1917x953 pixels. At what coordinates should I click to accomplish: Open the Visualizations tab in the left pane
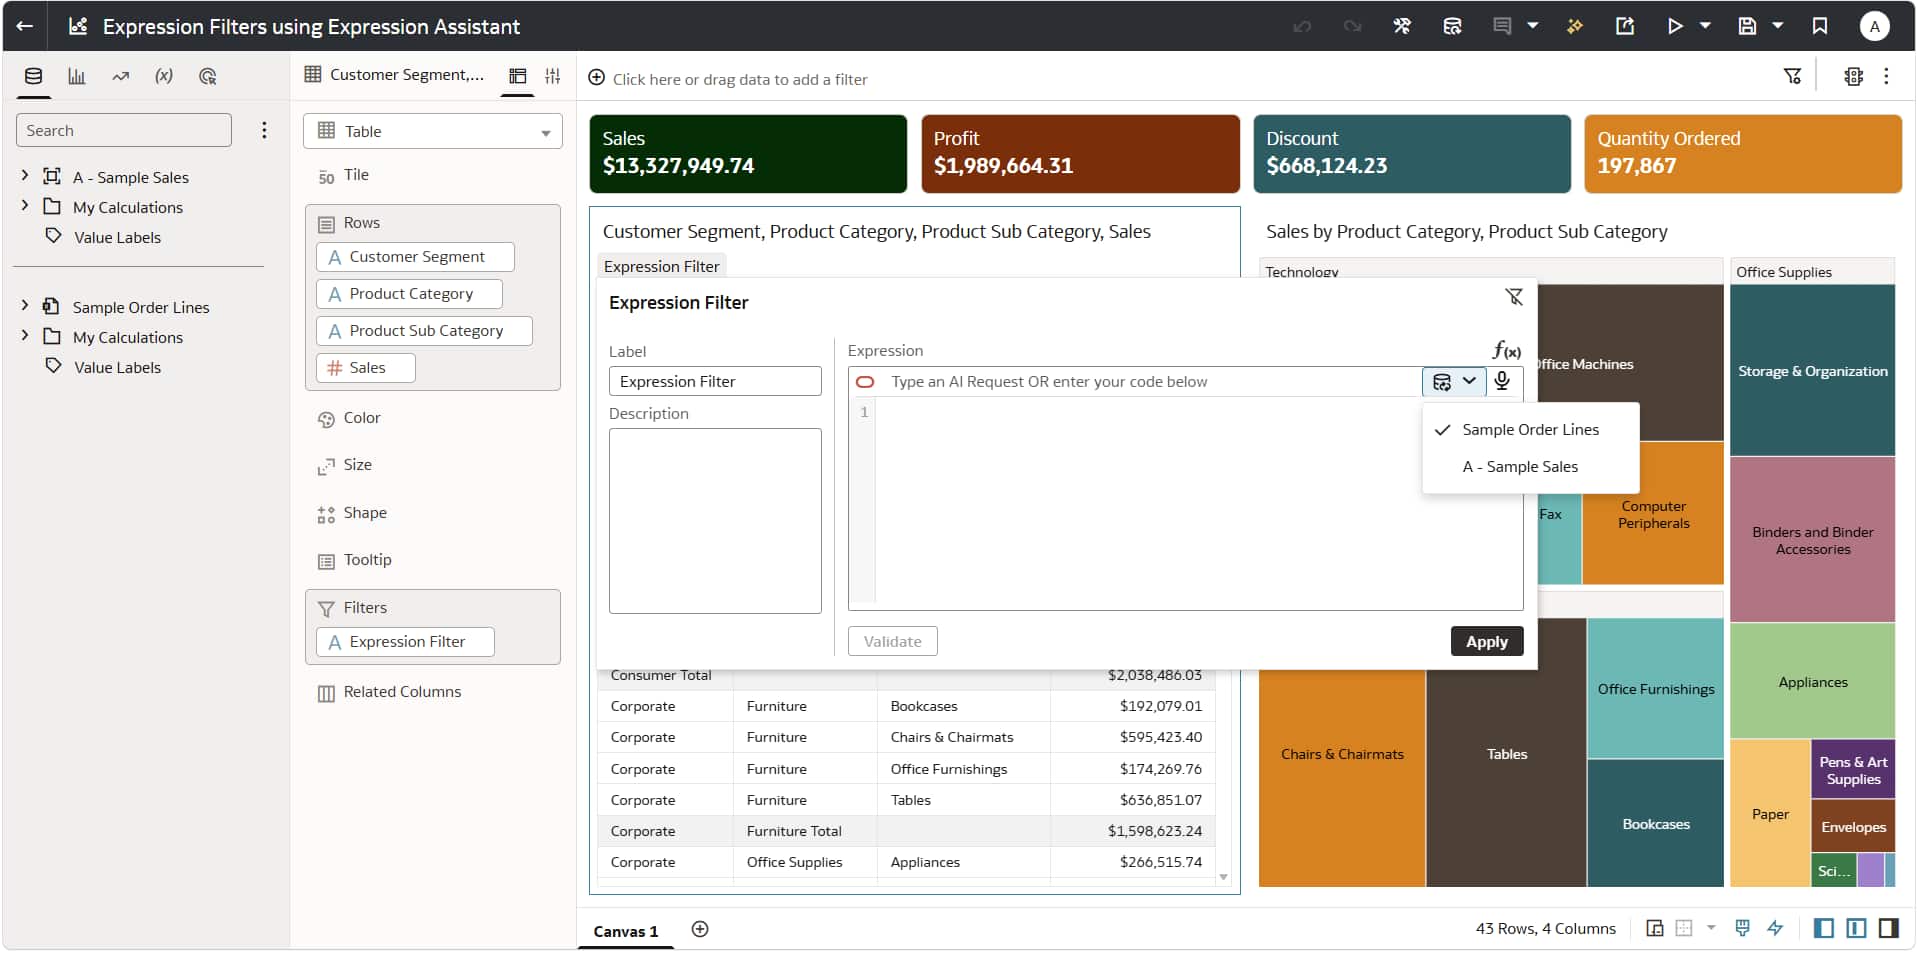pos(77,76)
